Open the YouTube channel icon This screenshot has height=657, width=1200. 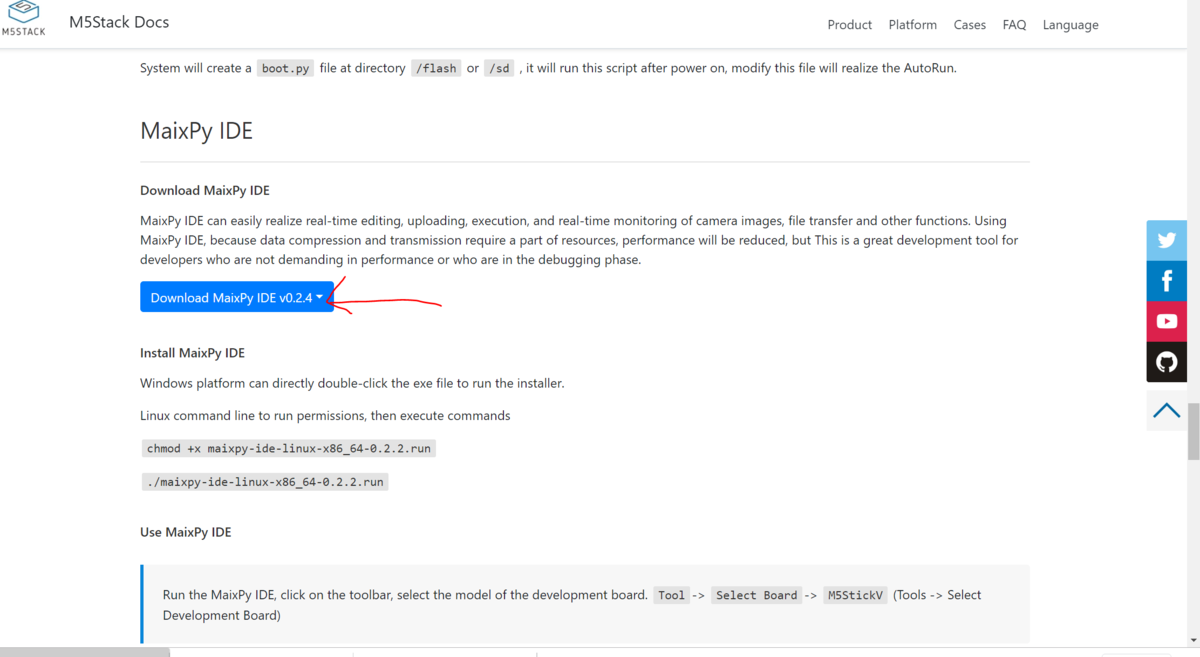coord(1166,321)
